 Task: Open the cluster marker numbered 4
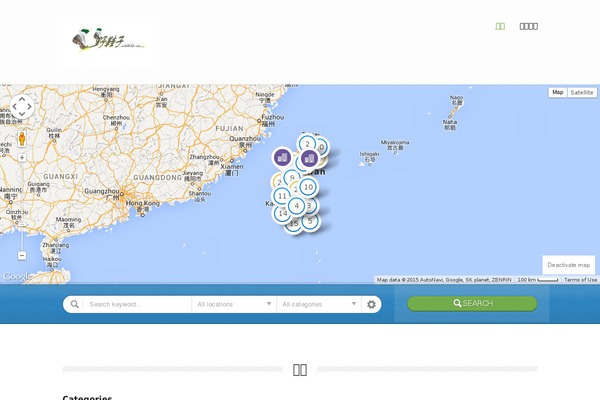[x=296, y=206]
